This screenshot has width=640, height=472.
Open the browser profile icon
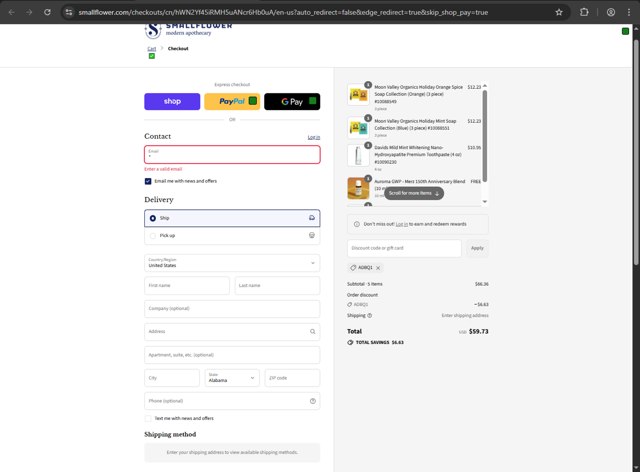(x=611, y=12)
